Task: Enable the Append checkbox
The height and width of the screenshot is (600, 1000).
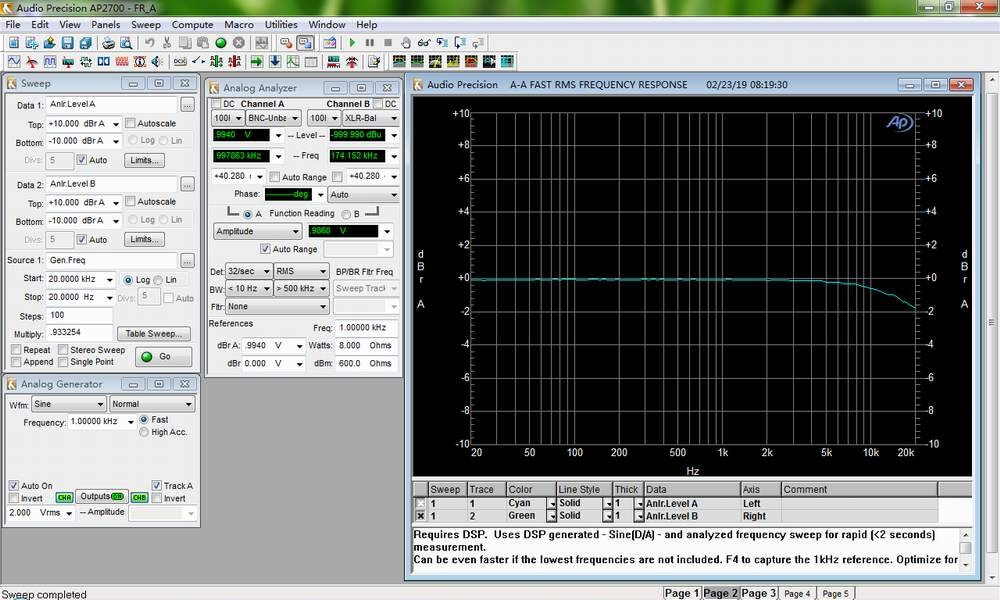Action: pos(17,362)
